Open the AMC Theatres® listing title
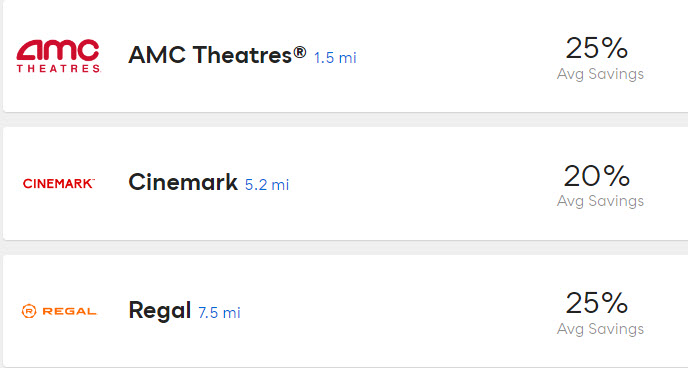688x368 pixels. click(217, 55)
